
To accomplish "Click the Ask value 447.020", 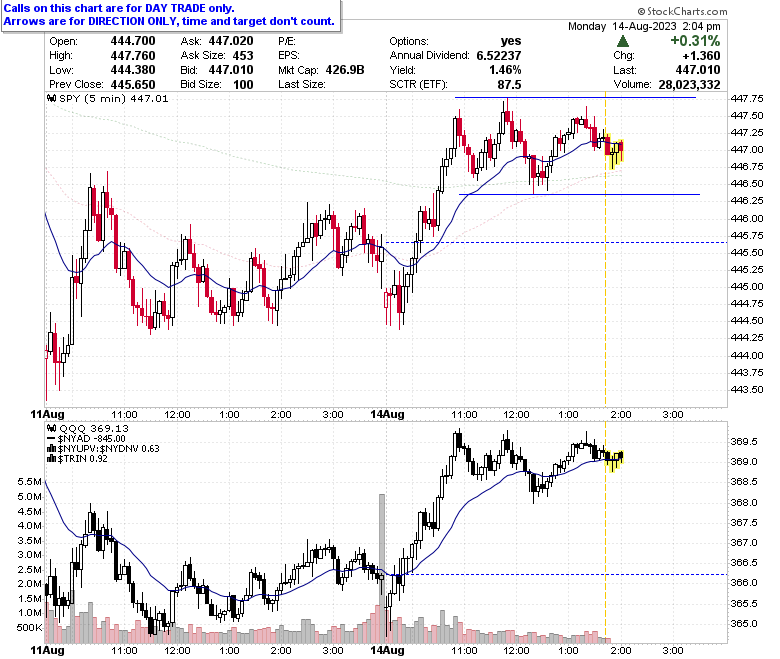I will click(231, 41).
